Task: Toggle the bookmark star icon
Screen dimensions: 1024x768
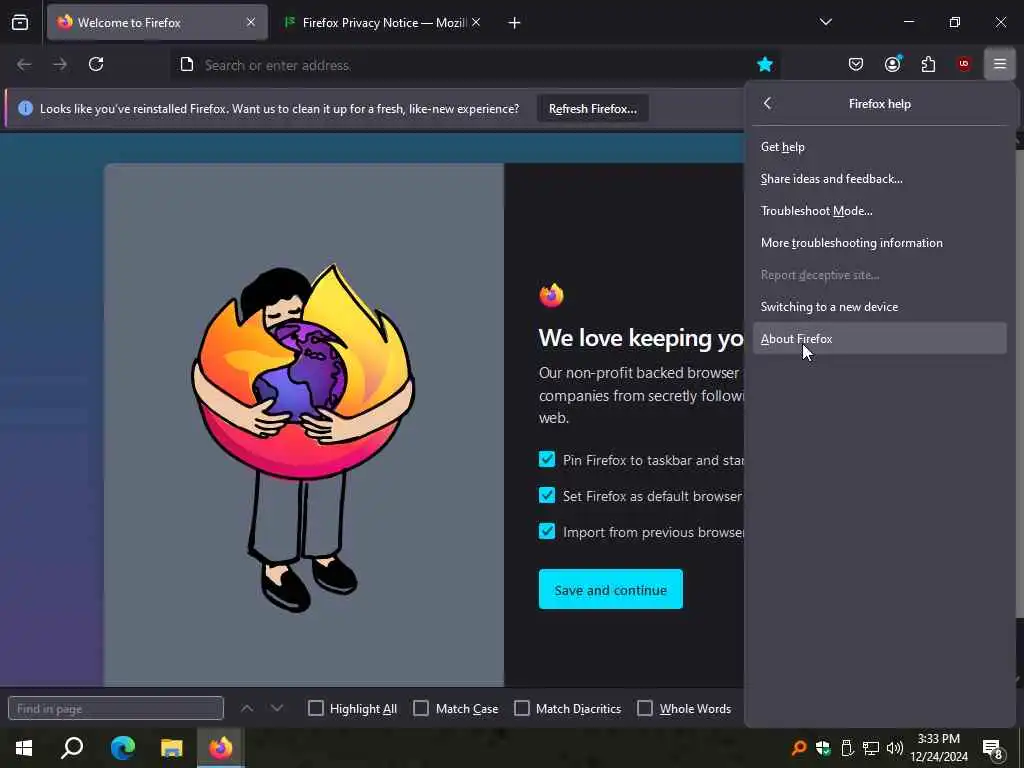Action: coord(765,64)
